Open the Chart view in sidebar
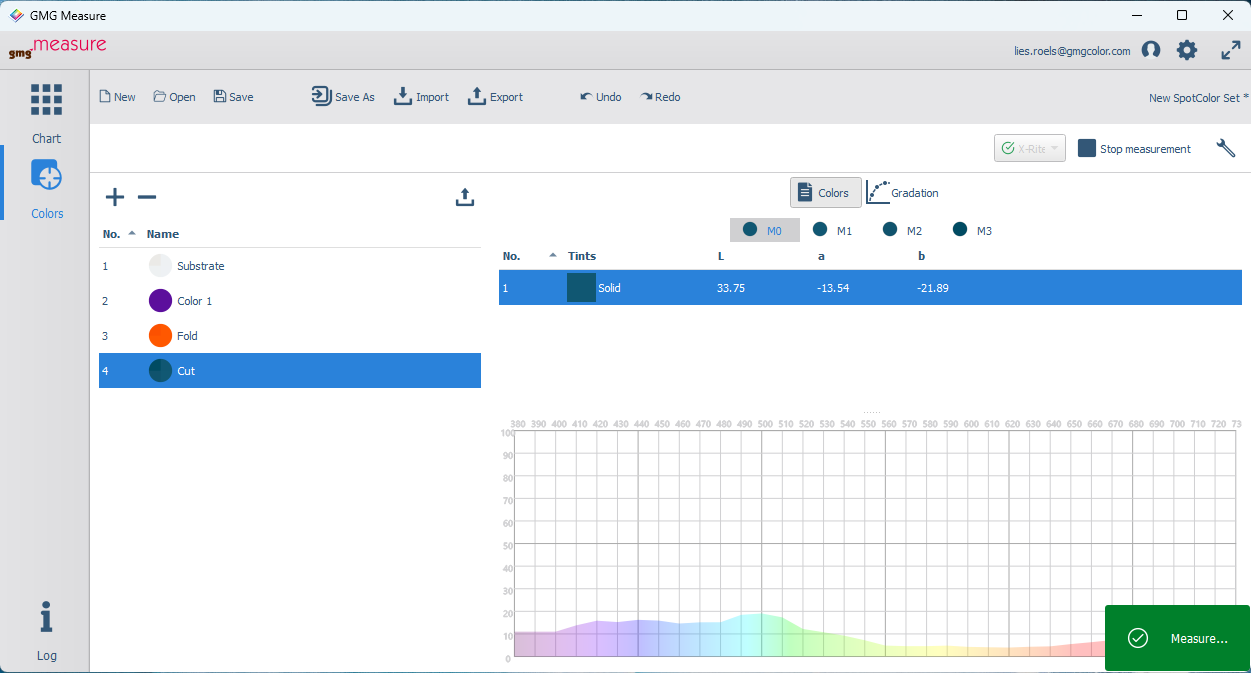This screenshot has width=1251, height=673. click(46, 113)
